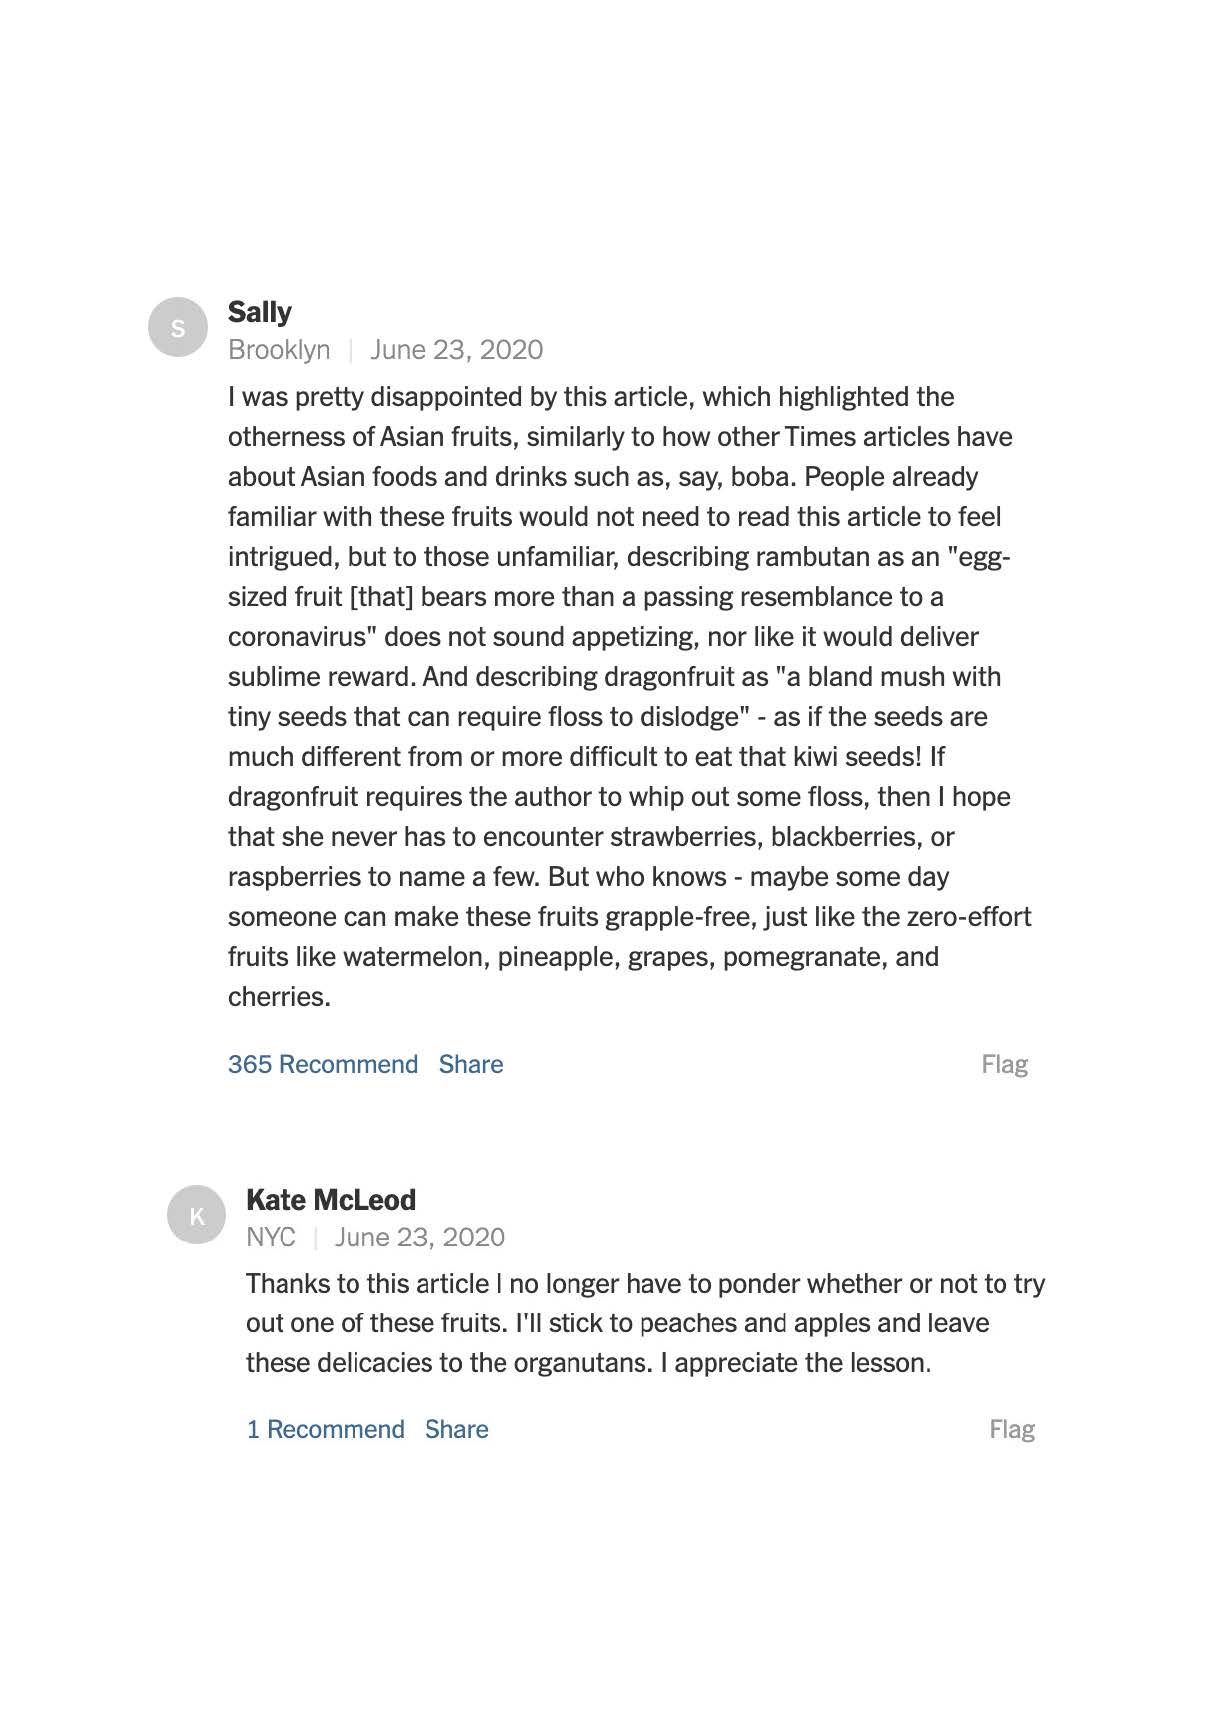Click Kate McLeod's gray 'K' avatar icon

click(x=196, y=1215)
